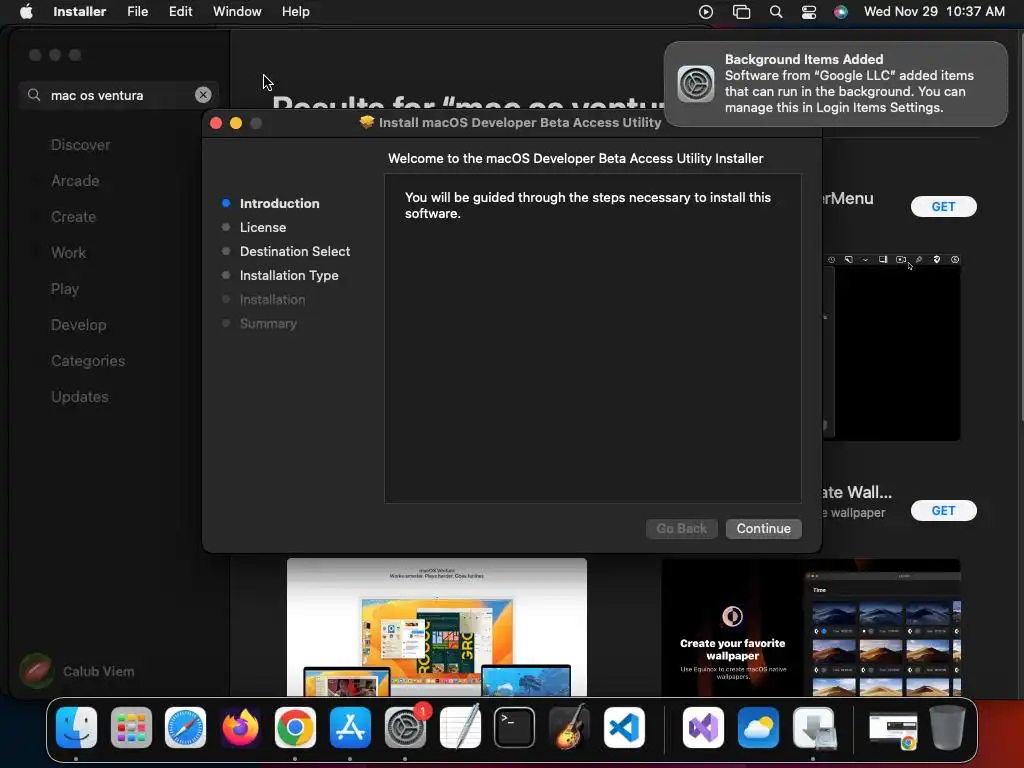Open the Help menu
The image size is (1024, 768).
click(295, 12)
